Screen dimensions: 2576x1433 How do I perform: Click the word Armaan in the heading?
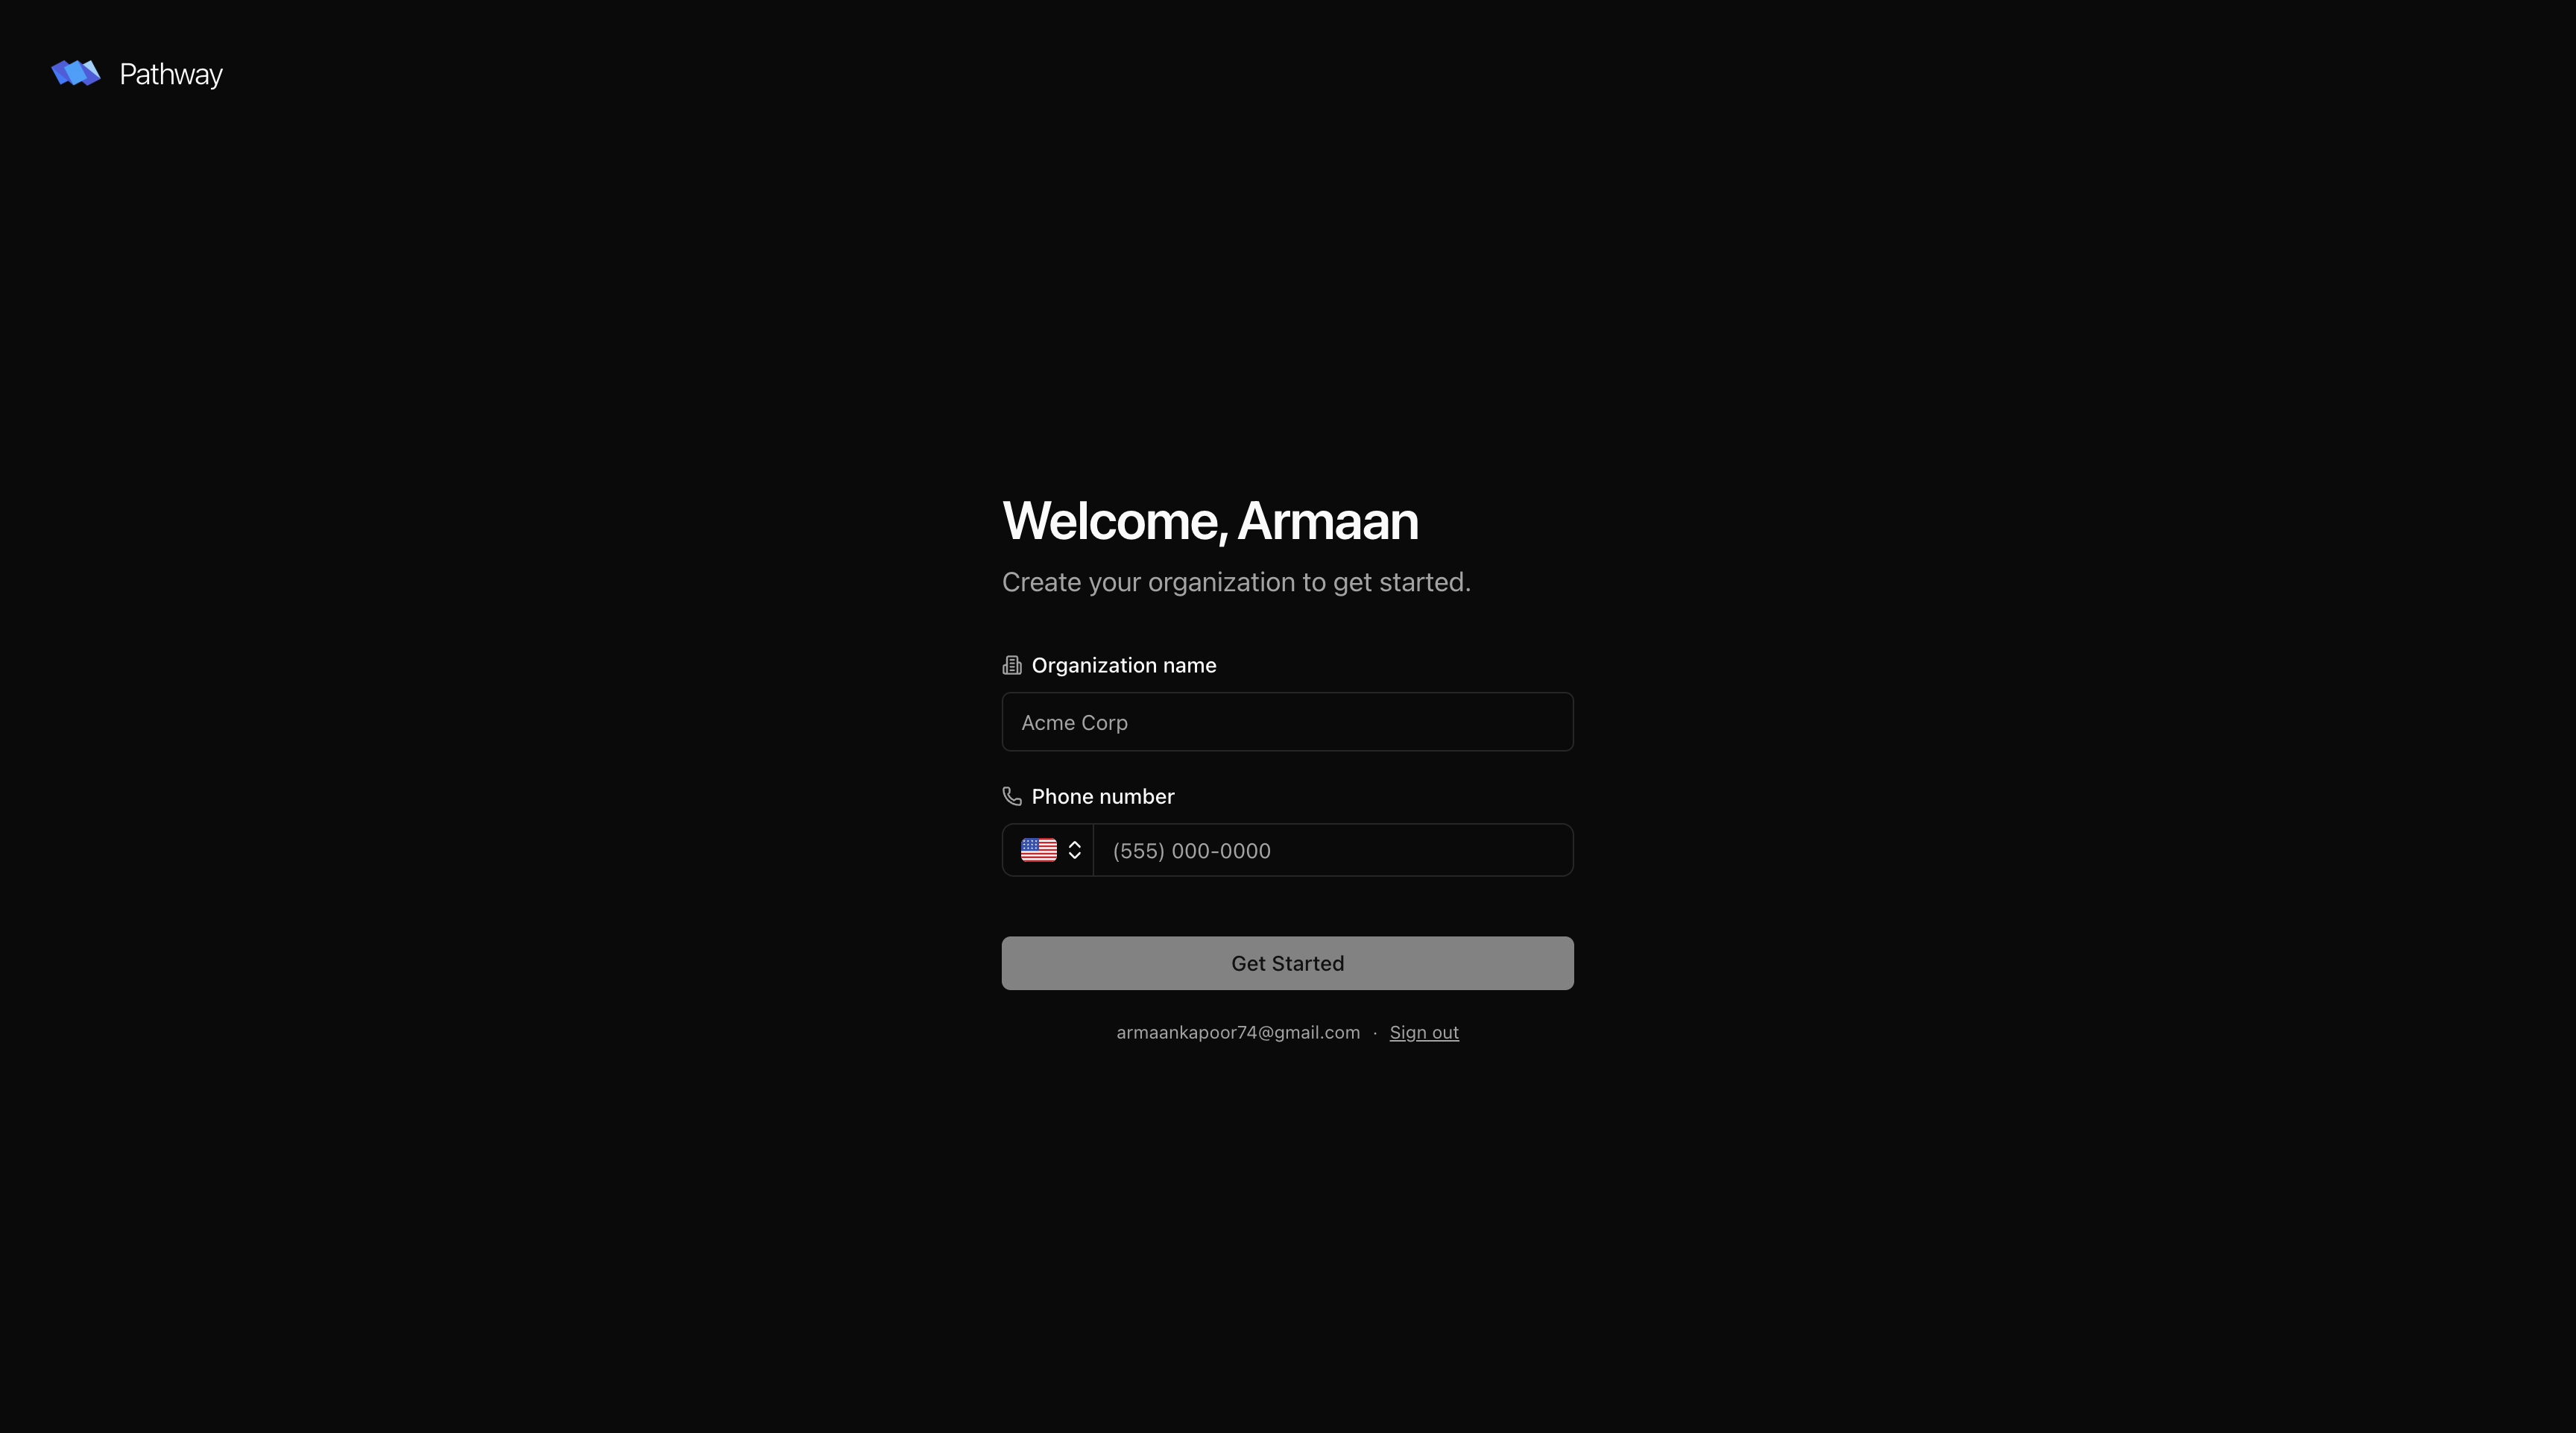click(x=1328, y=521)
